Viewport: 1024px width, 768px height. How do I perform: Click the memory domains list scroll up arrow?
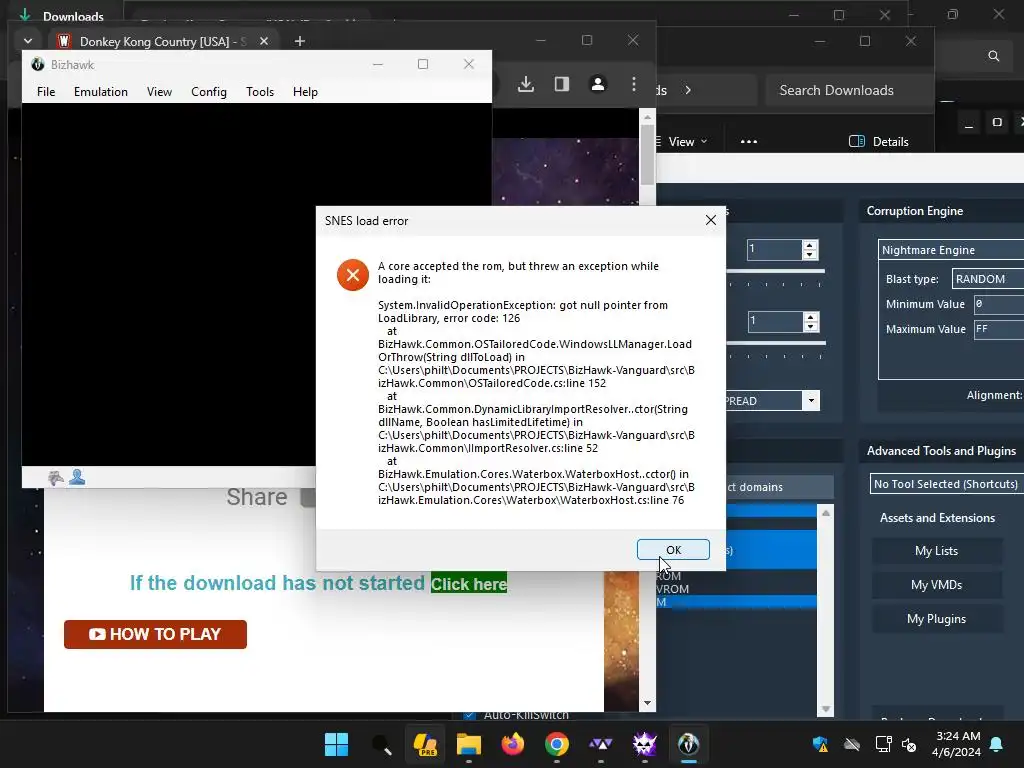click(x=826, y=513)
